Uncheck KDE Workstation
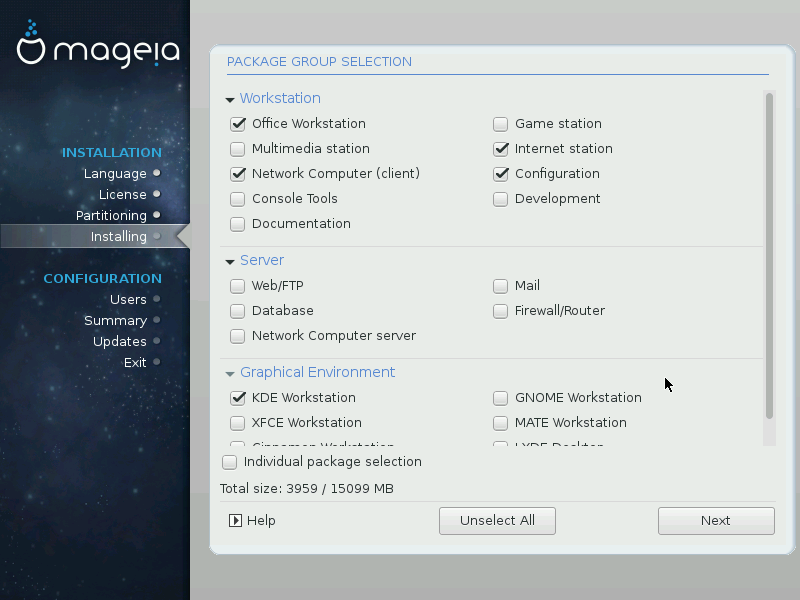This screenshot has width=800, height=600. coord(238,398)
